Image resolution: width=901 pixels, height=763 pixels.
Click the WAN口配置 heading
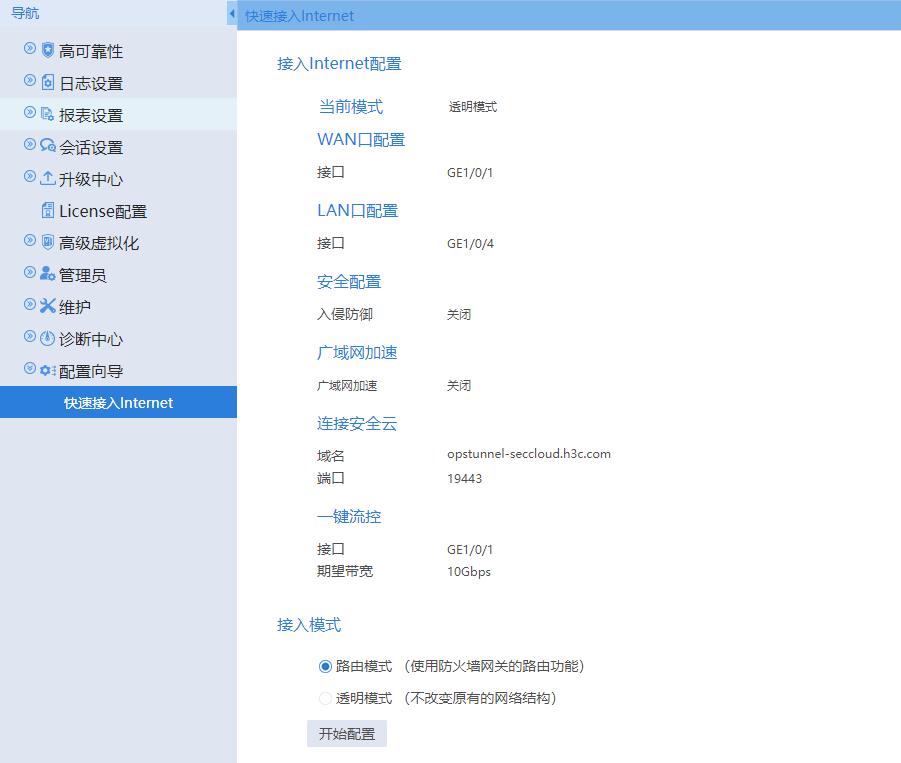click(361, 139)
